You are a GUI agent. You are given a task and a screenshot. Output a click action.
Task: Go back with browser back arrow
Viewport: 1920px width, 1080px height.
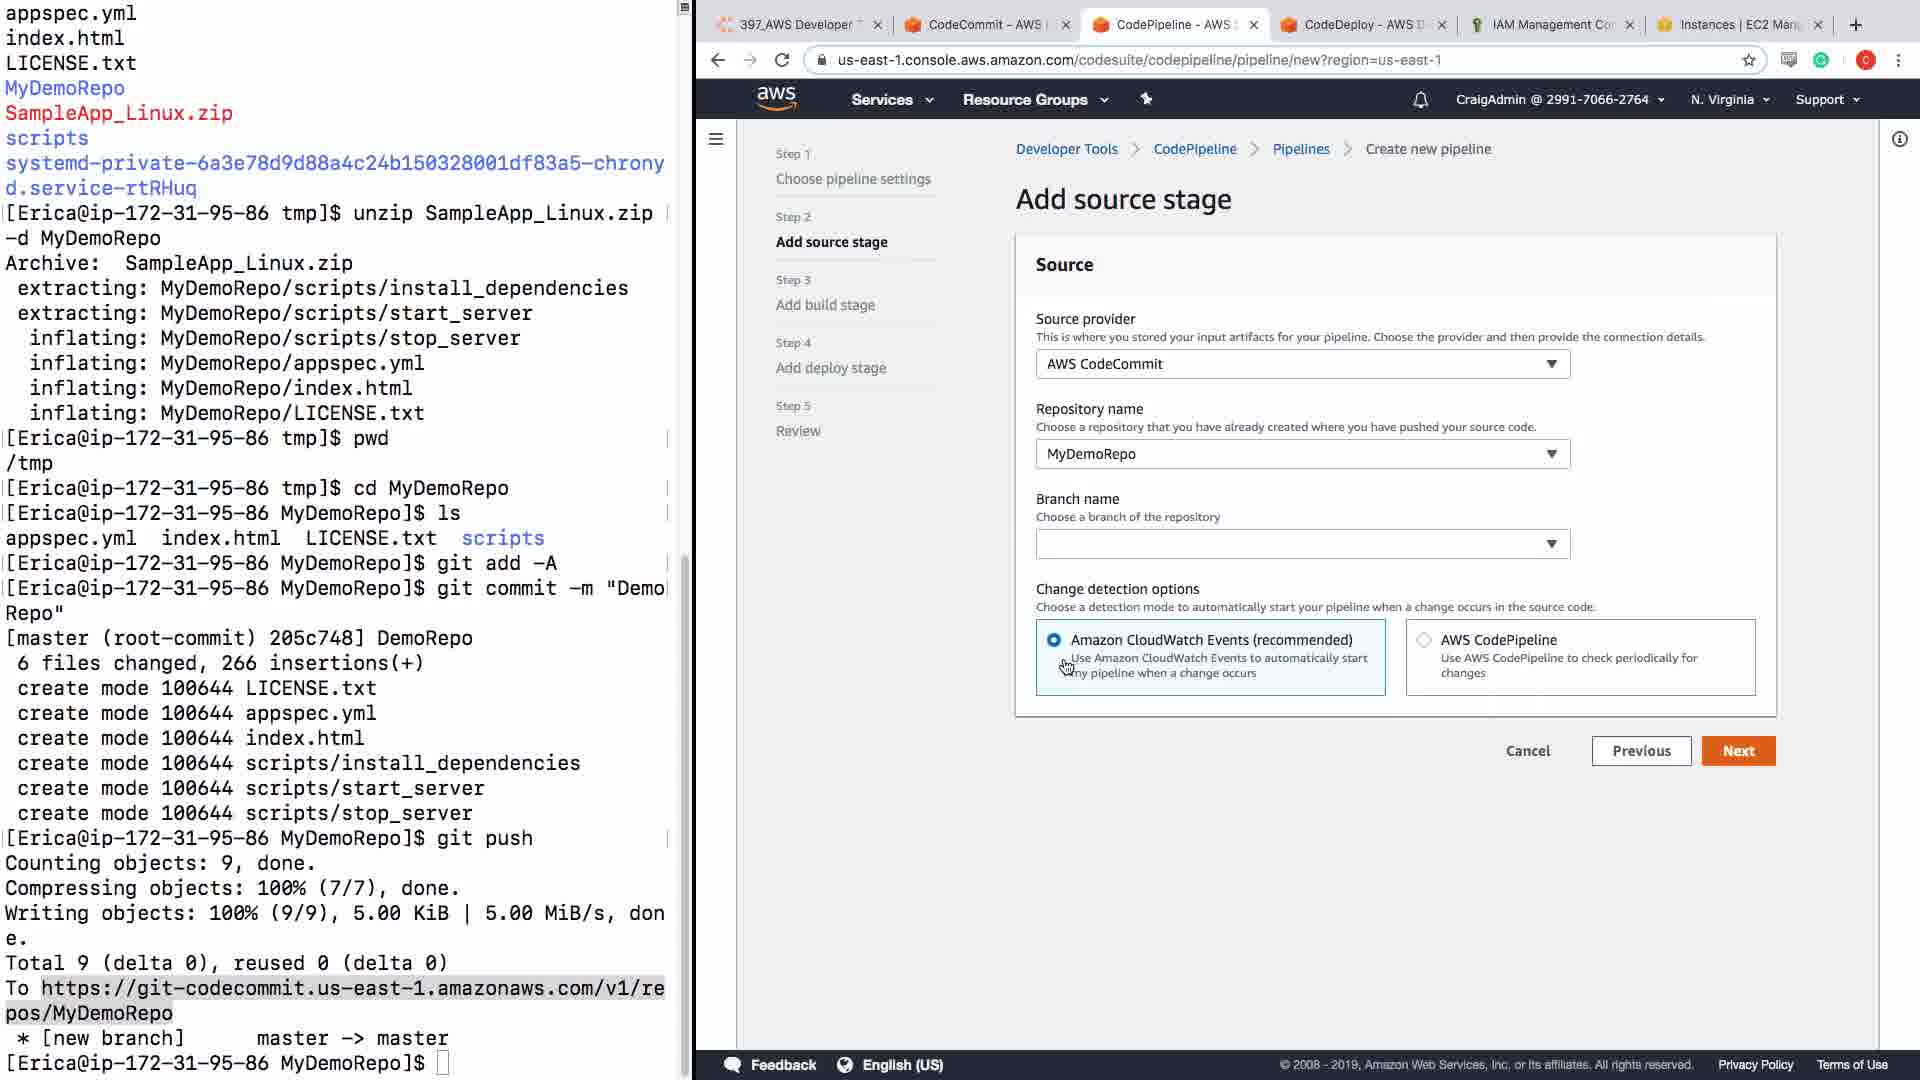pos(717,60)
